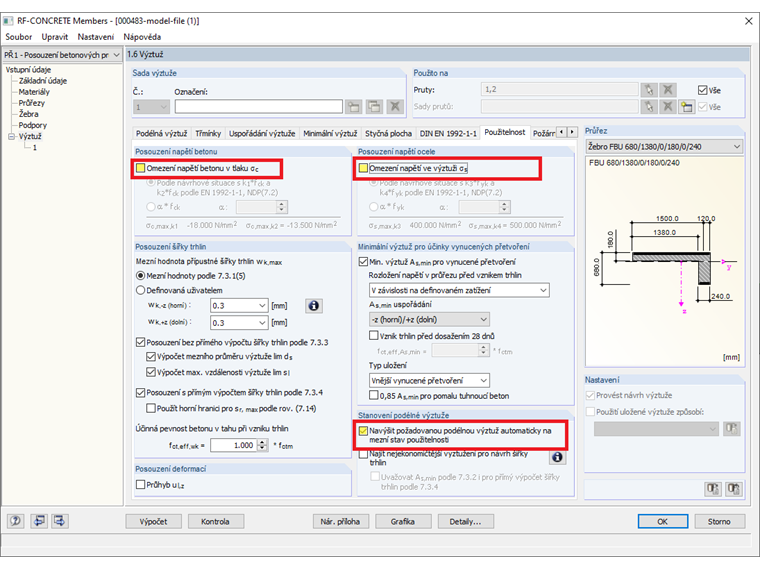Go to next window icon at bottom

click(60, 521)
